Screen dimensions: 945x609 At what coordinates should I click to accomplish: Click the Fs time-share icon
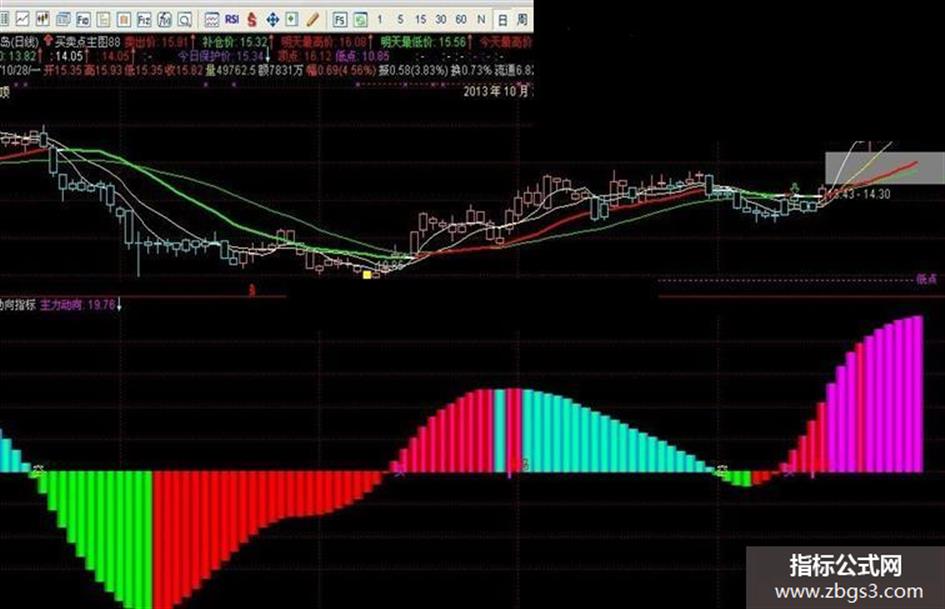click(x=340, y=20)
